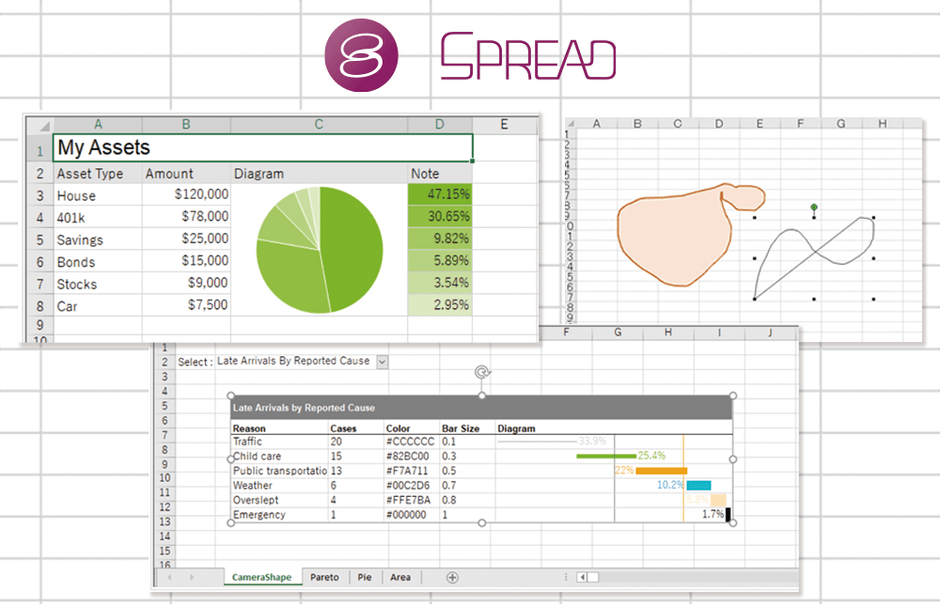Image resolution: width=940 pixels, height=604 pixels.
Task: Click the Weather reason cell
Action: pyautogui.click(x=279, y=485)
